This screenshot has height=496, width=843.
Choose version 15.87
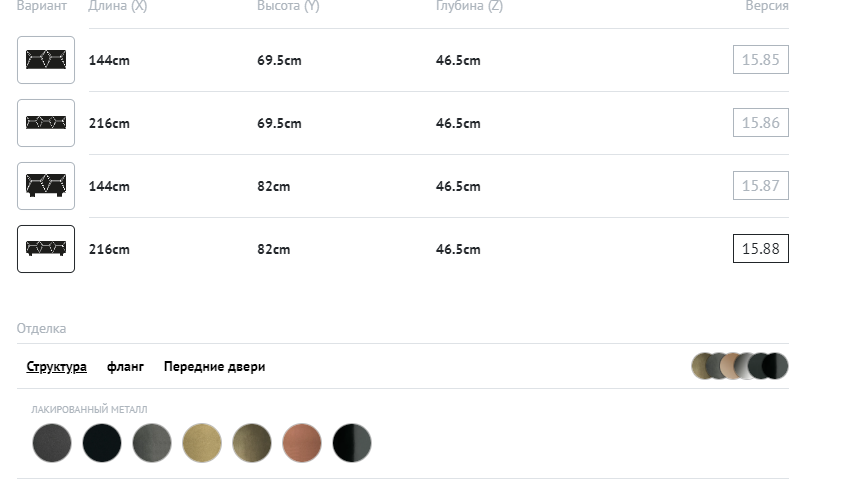coord(760,186)
